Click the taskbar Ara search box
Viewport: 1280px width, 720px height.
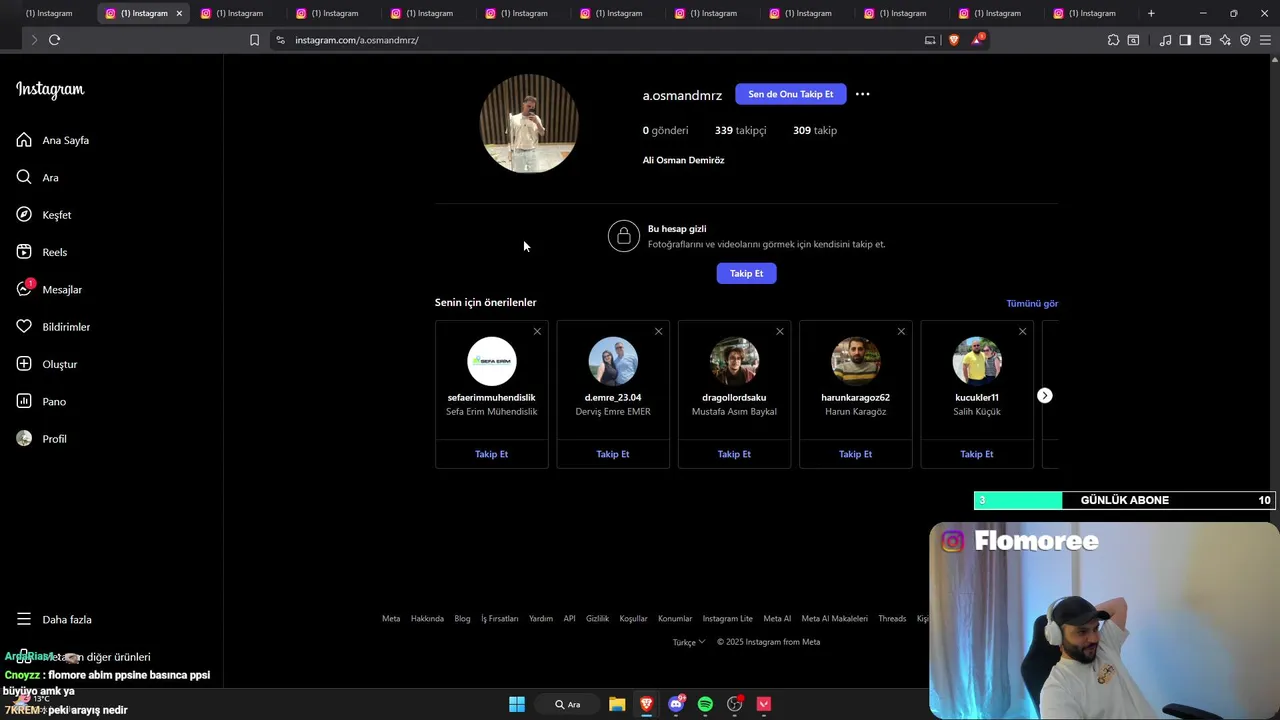(567, 704)
